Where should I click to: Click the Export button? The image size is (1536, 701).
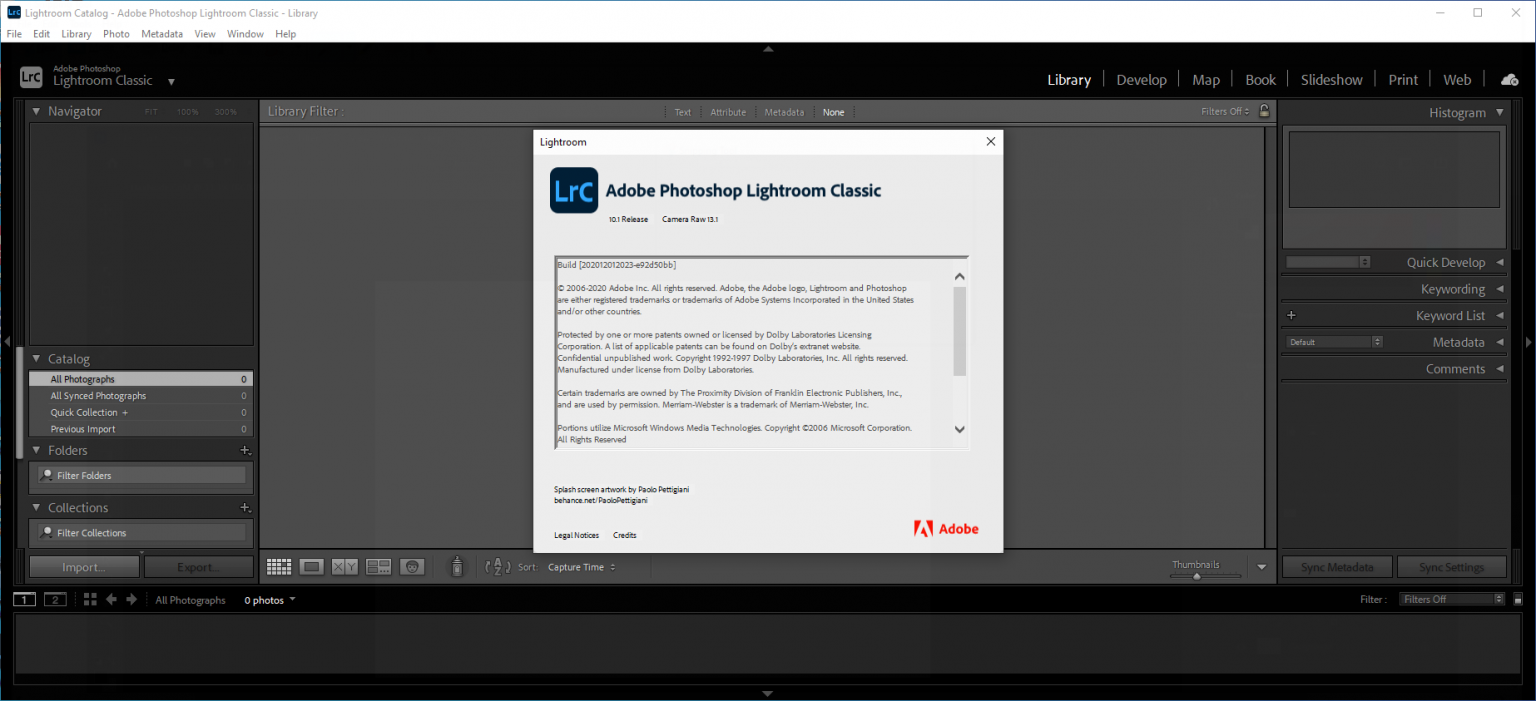[x=199, y=567]
